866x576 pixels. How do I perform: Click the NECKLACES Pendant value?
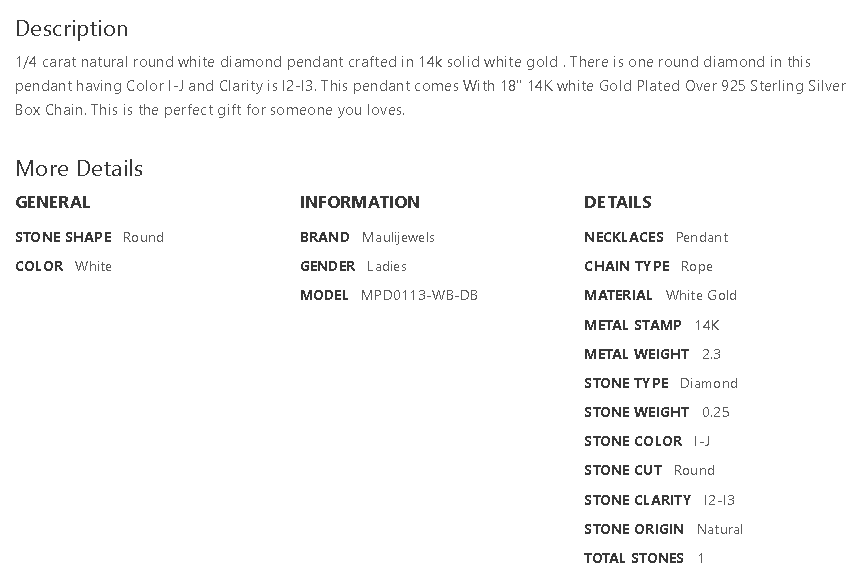(702, 237)
